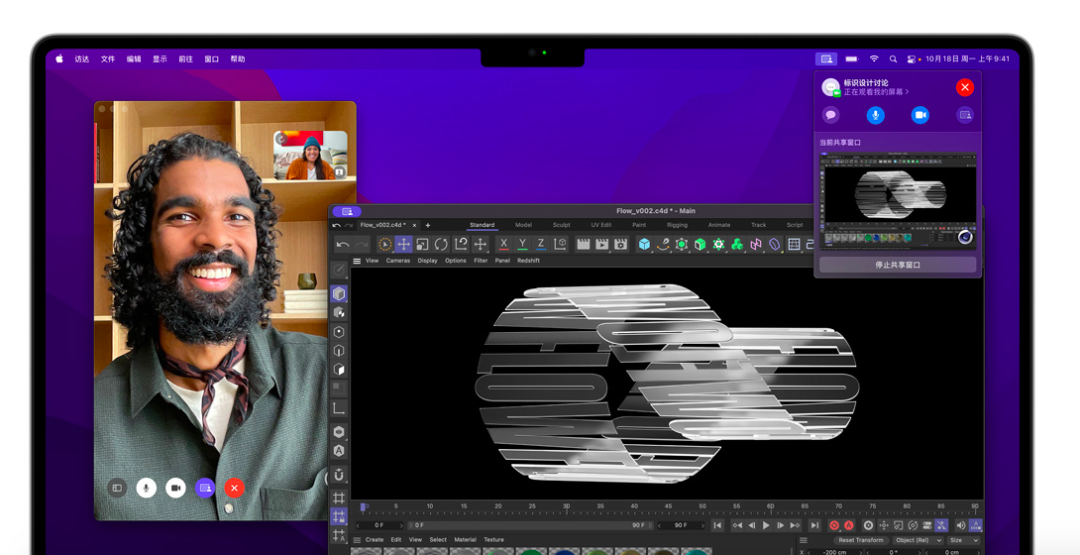Toggle Y axis lock
This screenshot has width=1080, height=555.
(522, 244)
